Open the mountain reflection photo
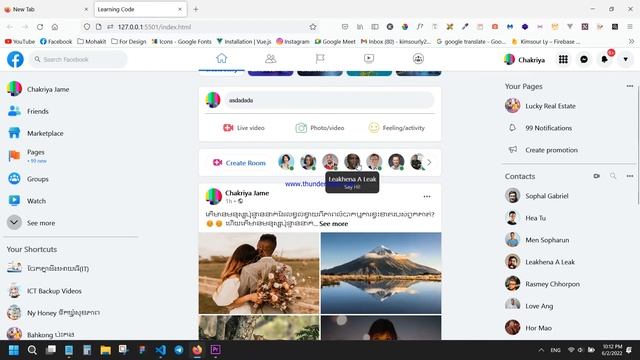 381,273
